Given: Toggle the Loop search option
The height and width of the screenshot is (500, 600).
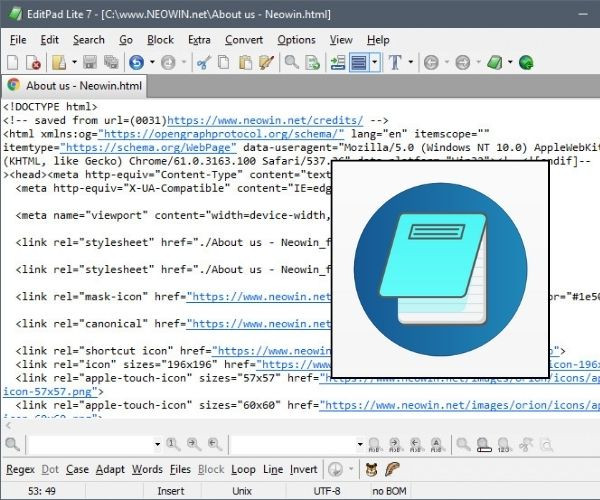Looking at the screenshot, I should (x=243, y=469).
